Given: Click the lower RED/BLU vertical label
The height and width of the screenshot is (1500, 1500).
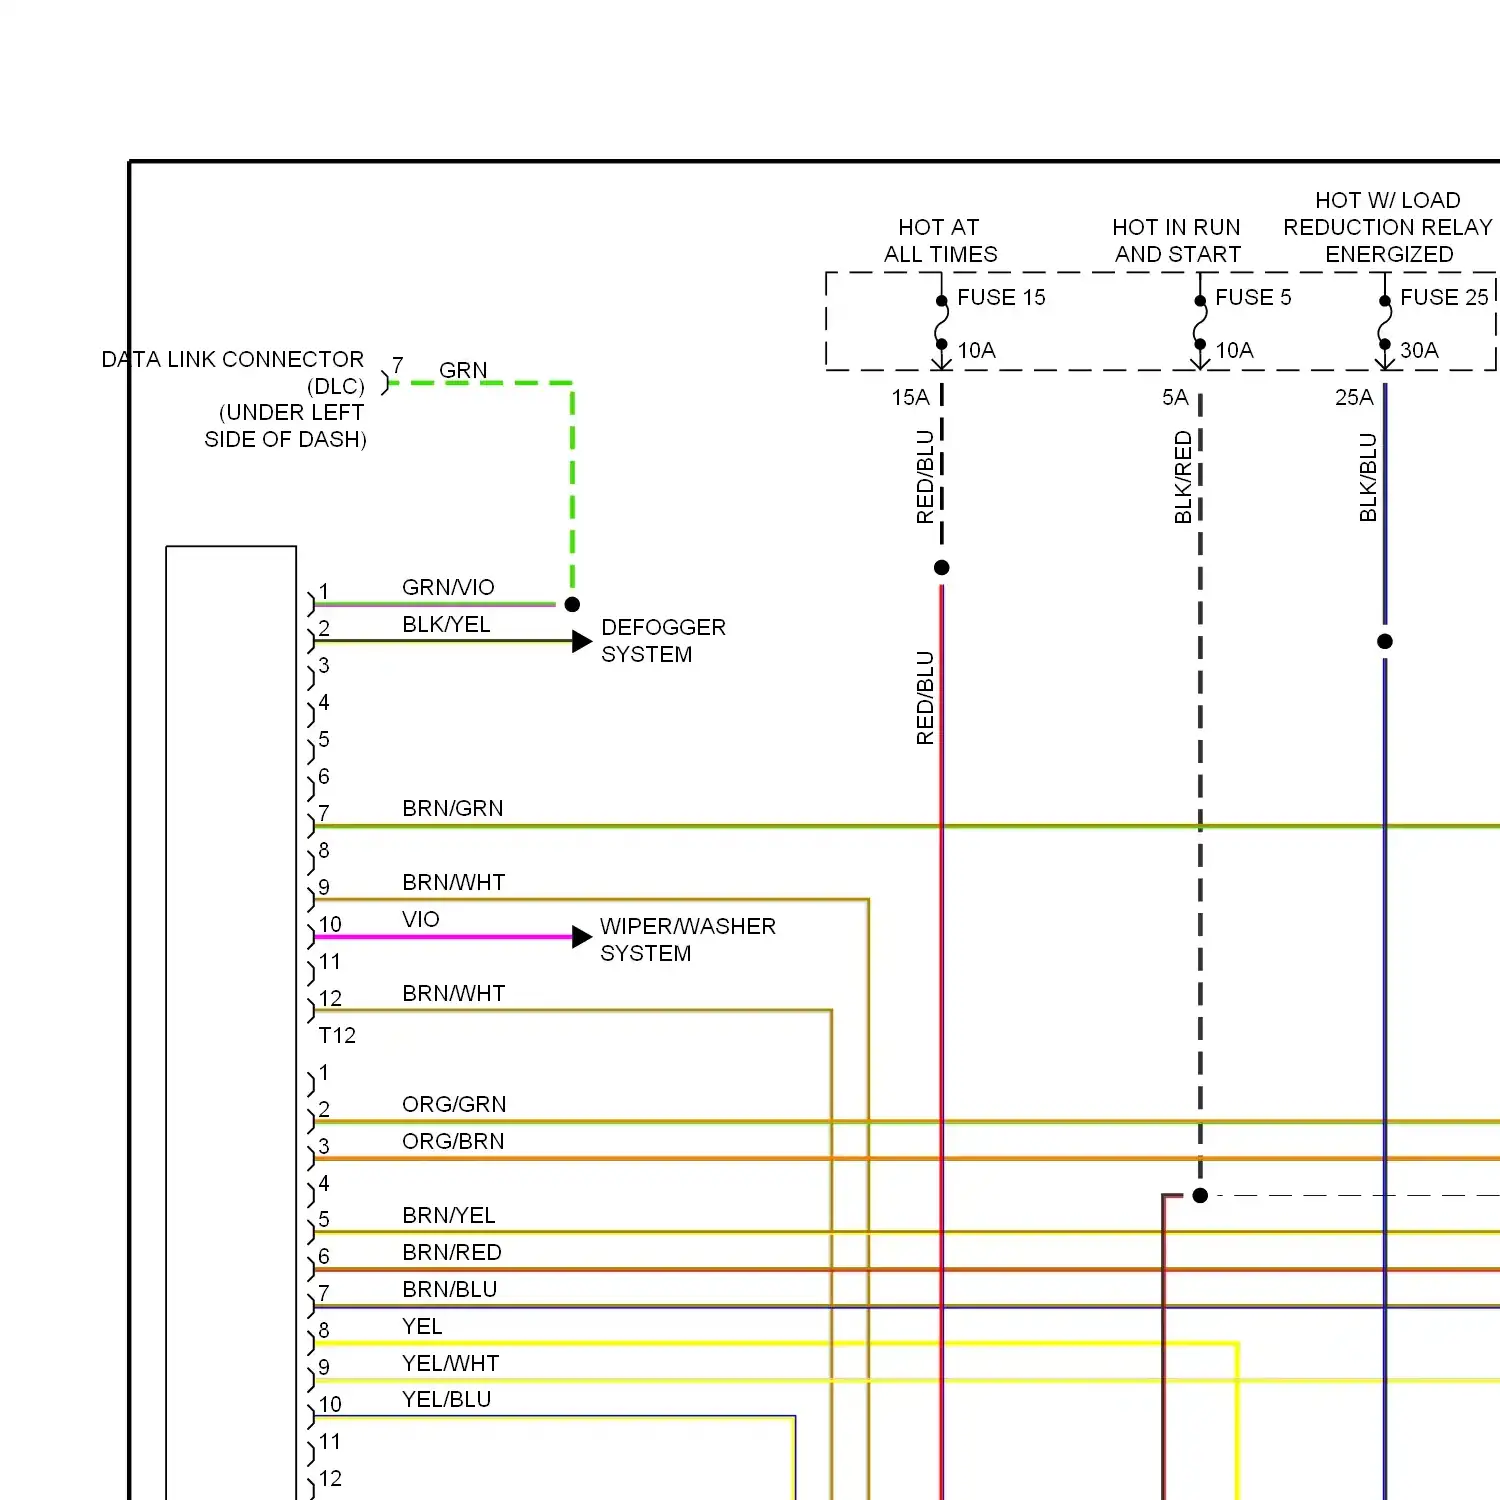Looking at the screenshot, I should 925,697.
